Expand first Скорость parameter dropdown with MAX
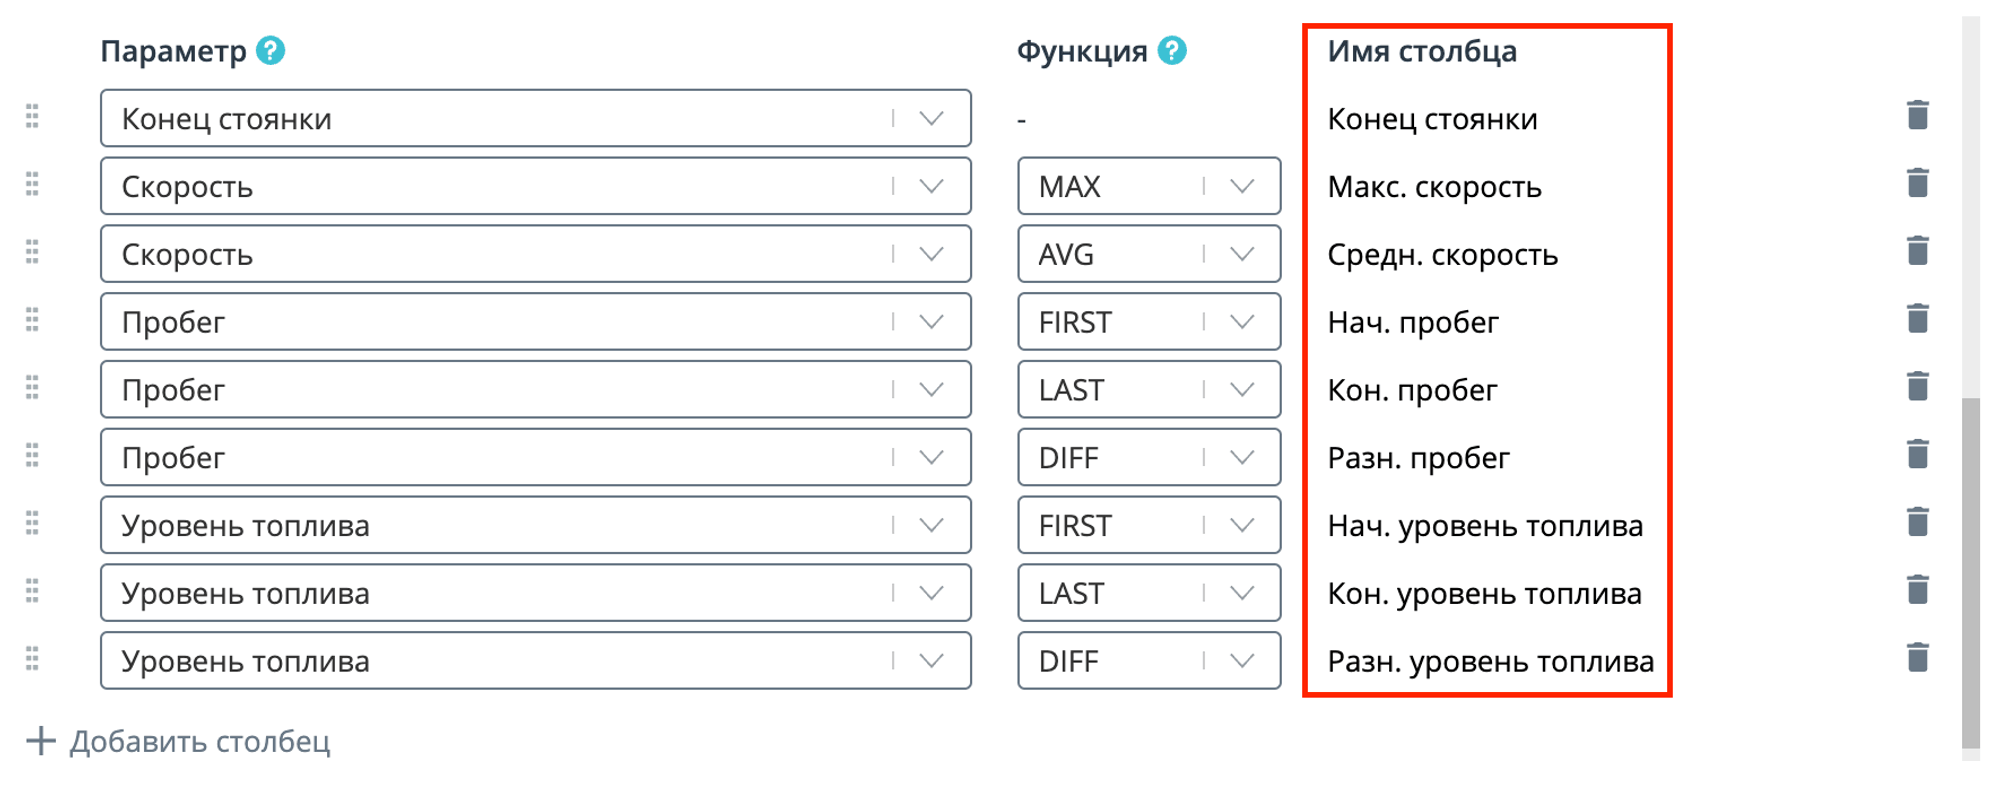Image resolution: width=2000 pixels, height=791 pixels. coord(536,186)
